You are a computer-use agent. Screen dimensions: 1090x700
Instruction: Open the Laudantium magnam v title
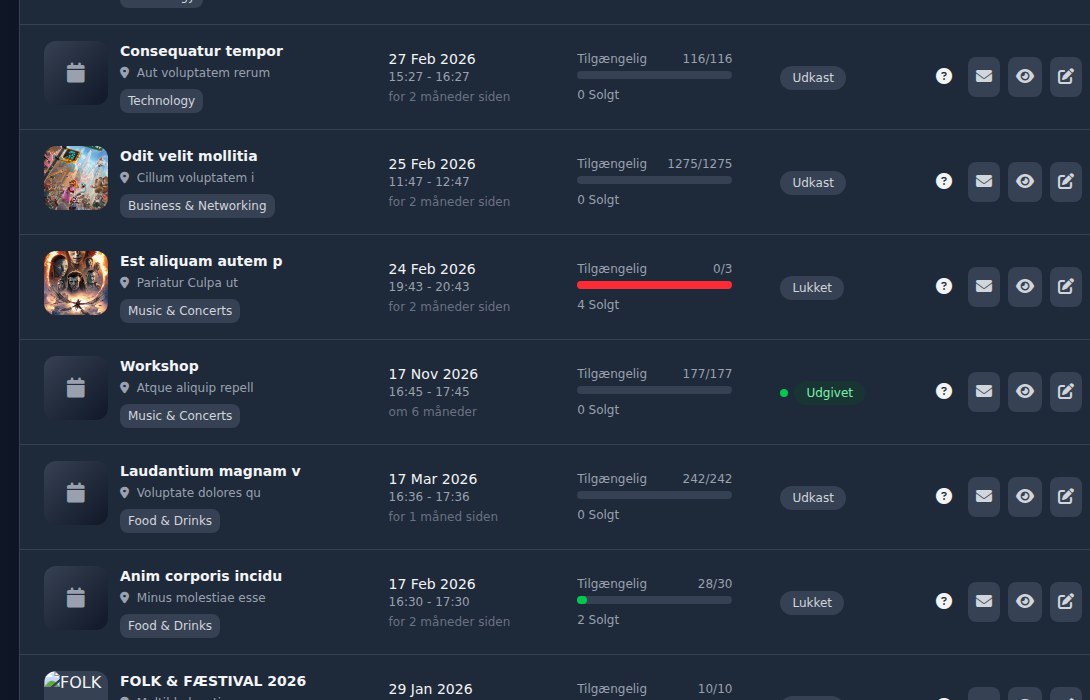point(210,471)
